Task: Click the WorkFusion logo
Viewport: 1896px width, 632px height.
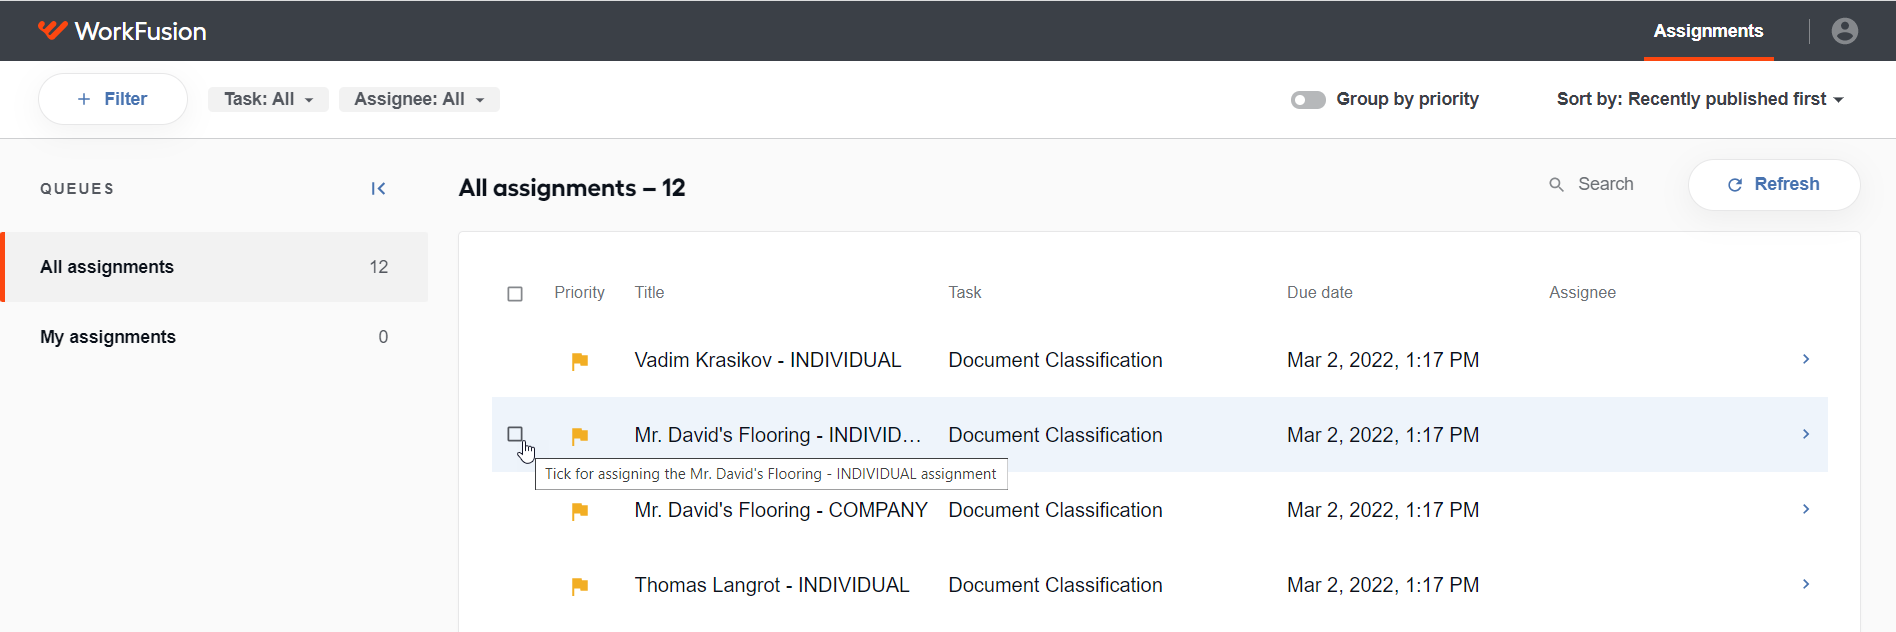Action: click(122, 31)
